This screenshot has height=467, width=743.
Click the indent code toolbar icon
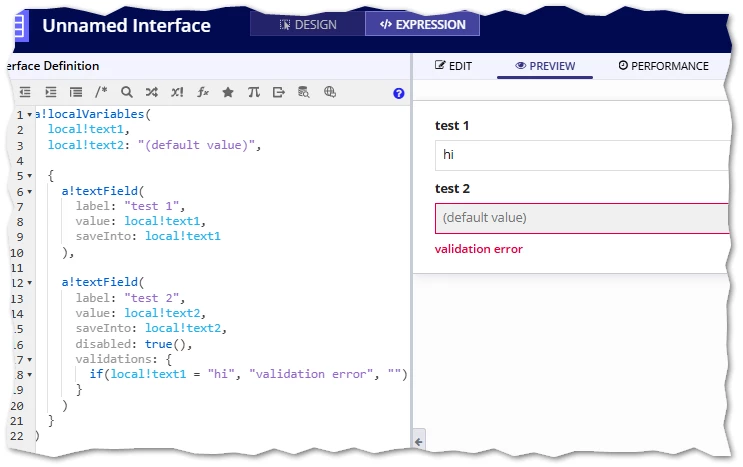(x=50, y=92)
